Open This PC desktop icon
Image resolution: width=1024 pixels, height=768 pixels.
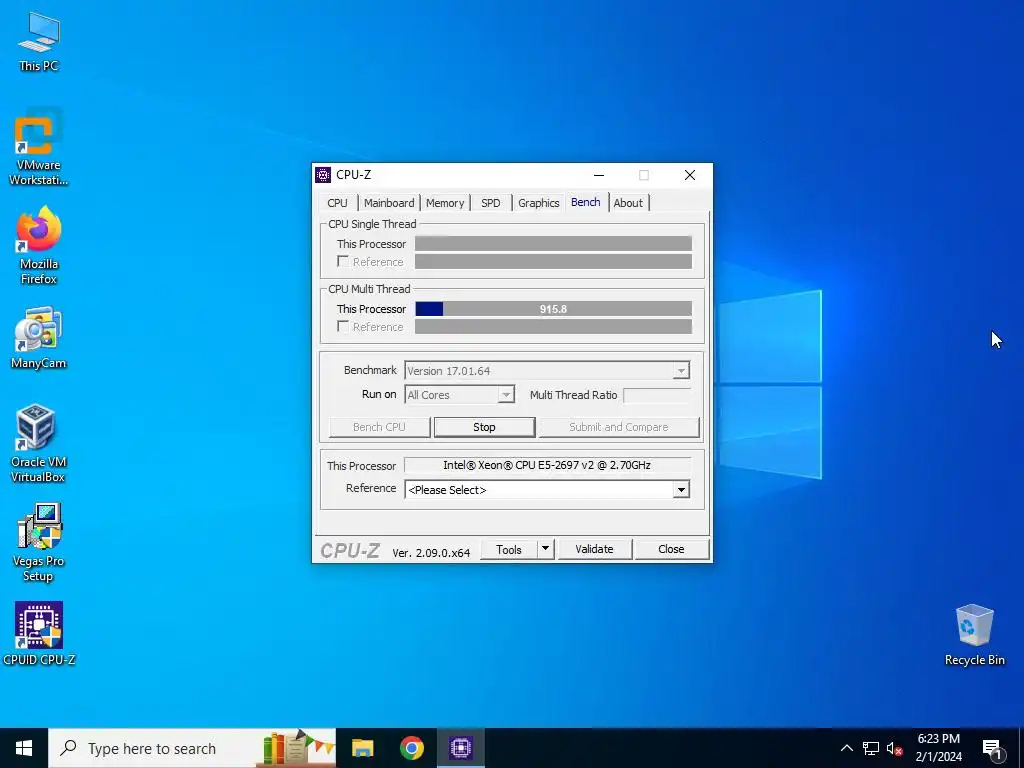(39, 41)
